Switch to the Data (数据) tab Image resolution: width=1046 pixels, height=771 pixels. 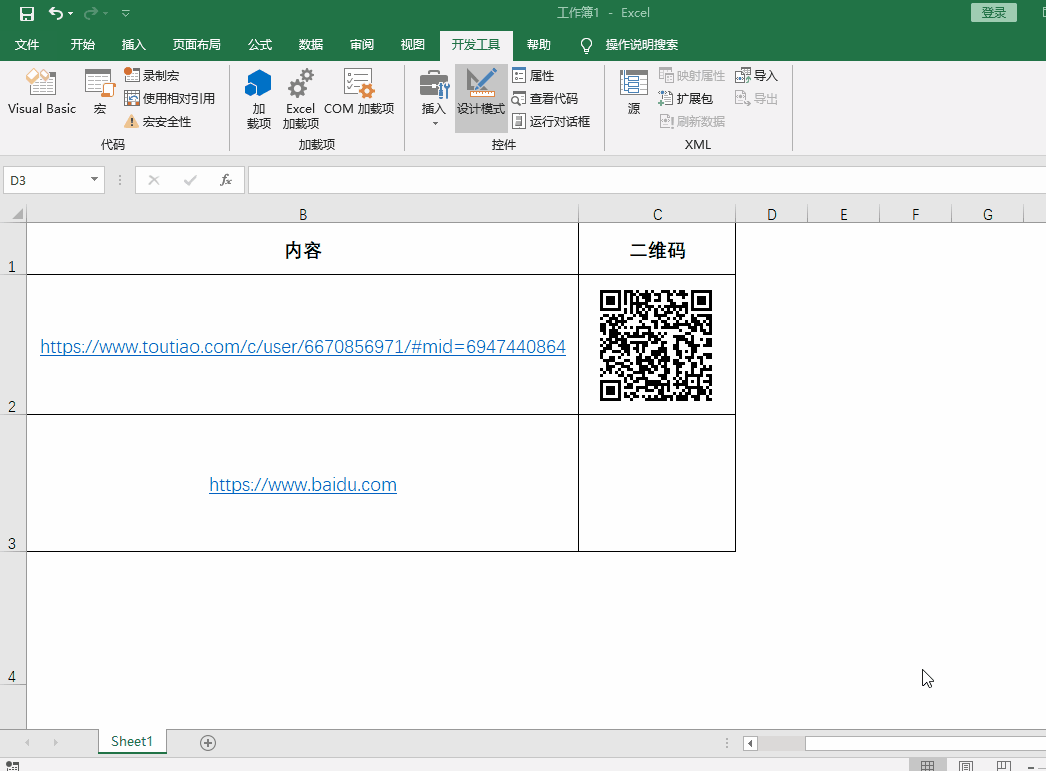coord(311,45)
